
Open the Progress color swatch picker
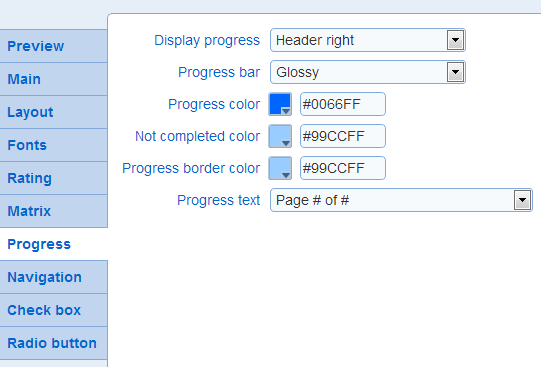280,104
